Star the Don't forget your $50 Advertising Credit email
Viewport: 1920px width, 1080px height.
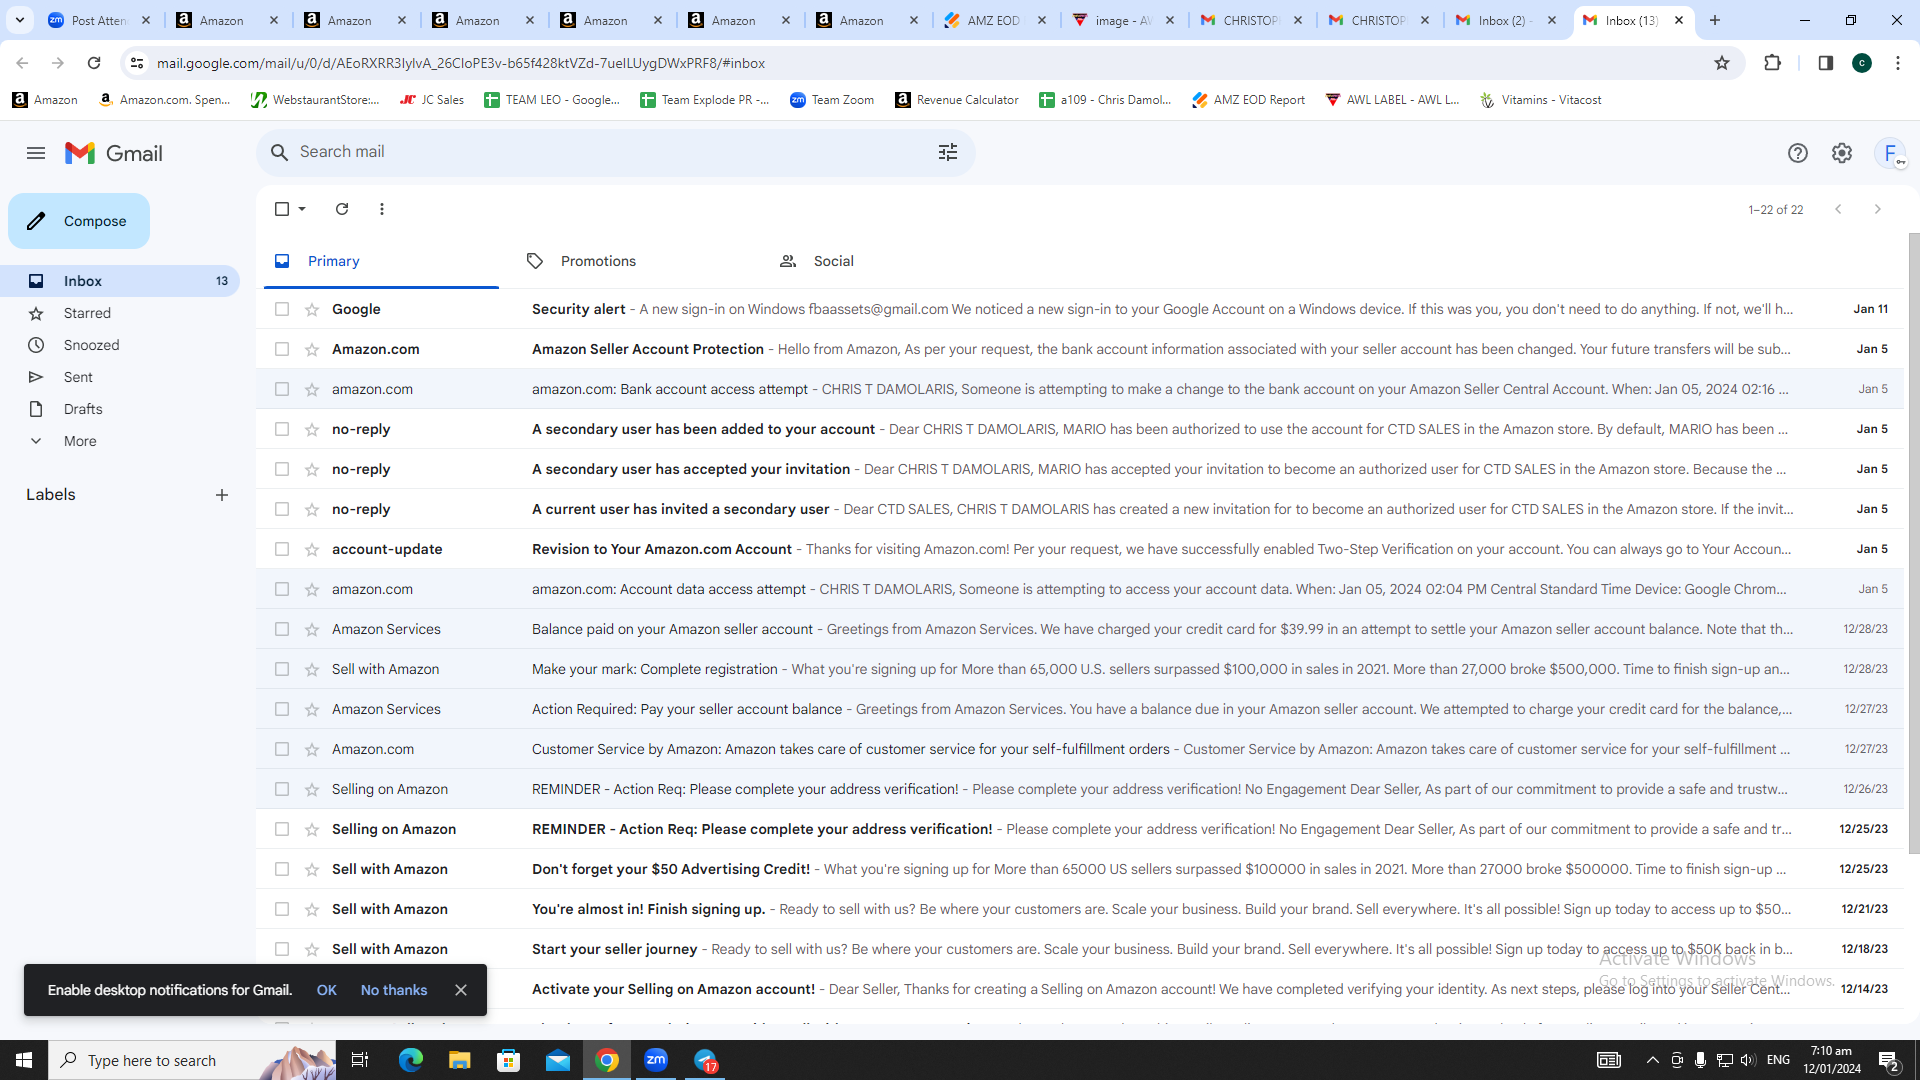(311, 869)
